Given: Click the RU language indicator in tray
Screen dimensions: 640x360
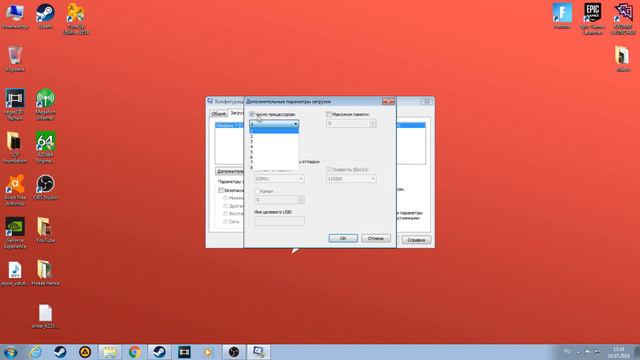Looking at the screenshot, I should click(x=567, y=351).
